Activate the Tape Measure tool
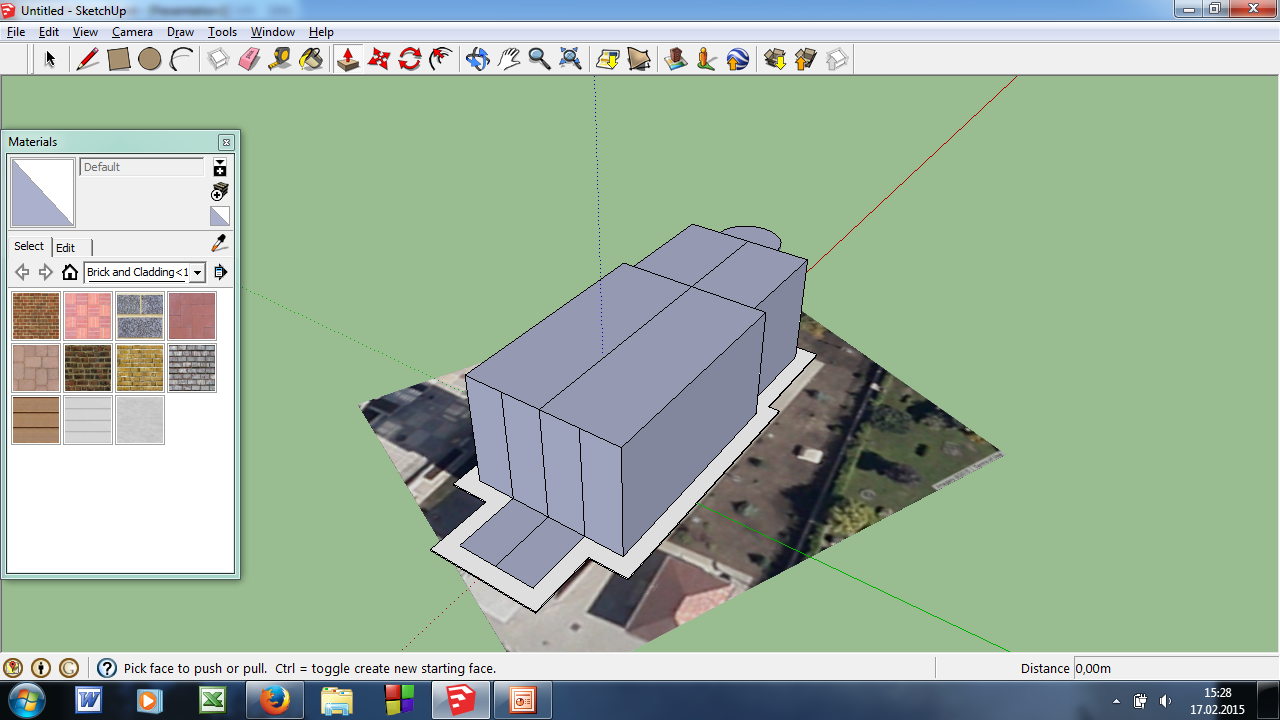 click(280, 59)
